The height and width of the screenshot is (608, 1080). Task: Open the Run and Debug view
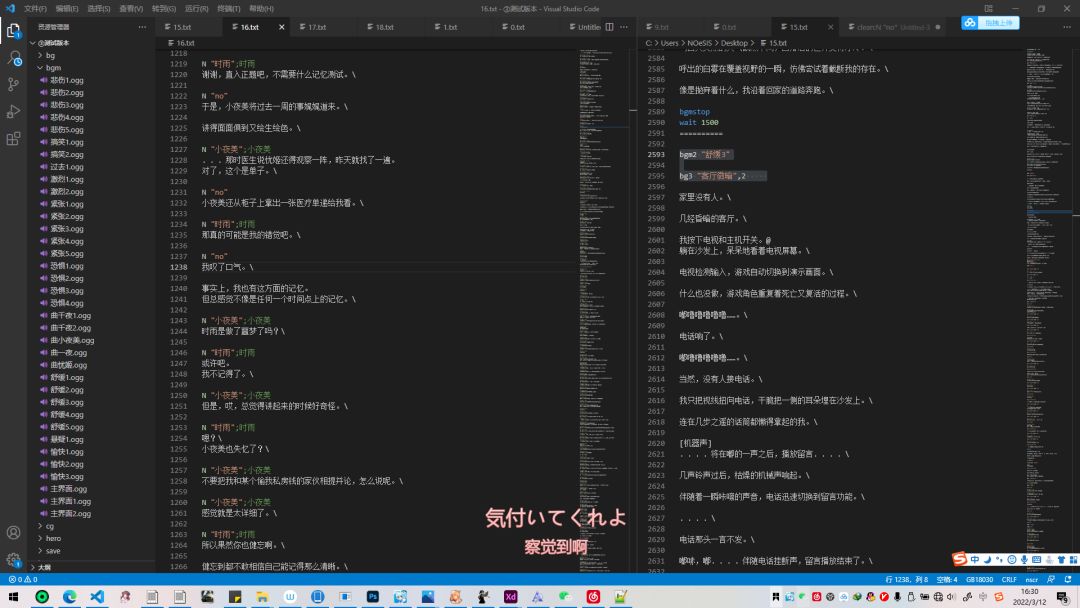pyautogui.click(x=13, y=111)
